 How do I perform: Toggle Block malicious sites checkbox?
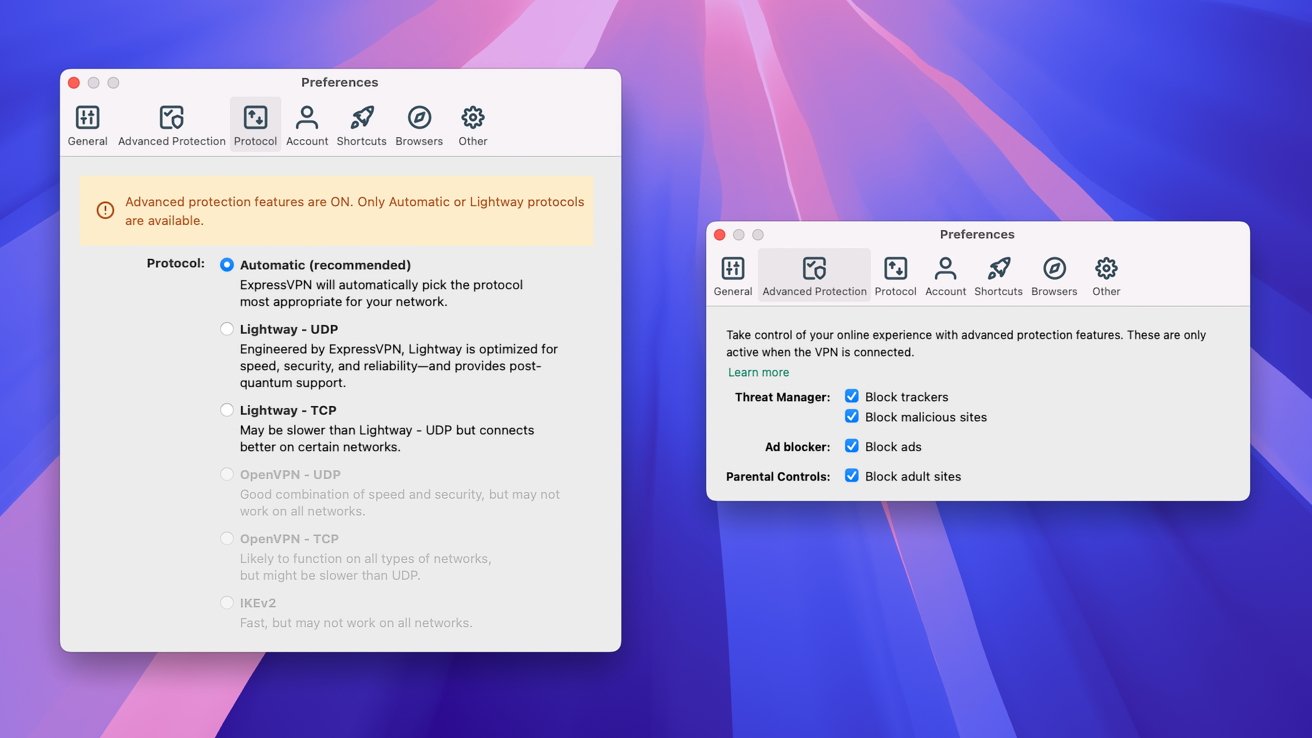852,416
